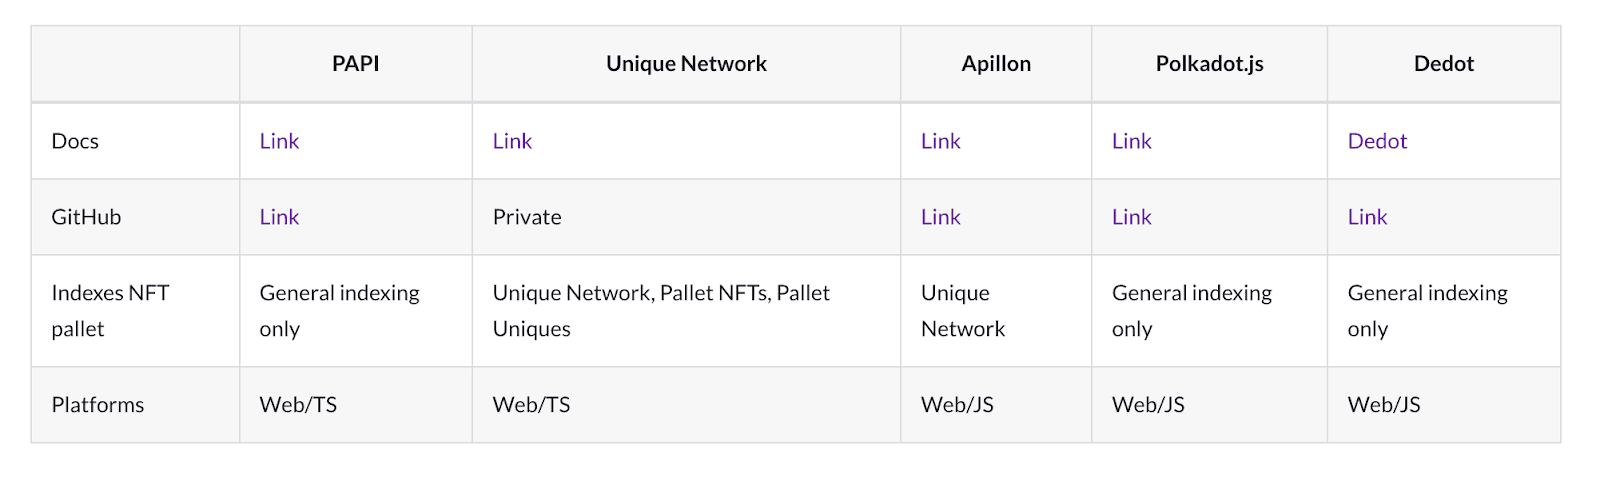Viewport: 1600px width, 481px height.
Task: Select the Private cell under Unique Network
Action: click(527, 217)
